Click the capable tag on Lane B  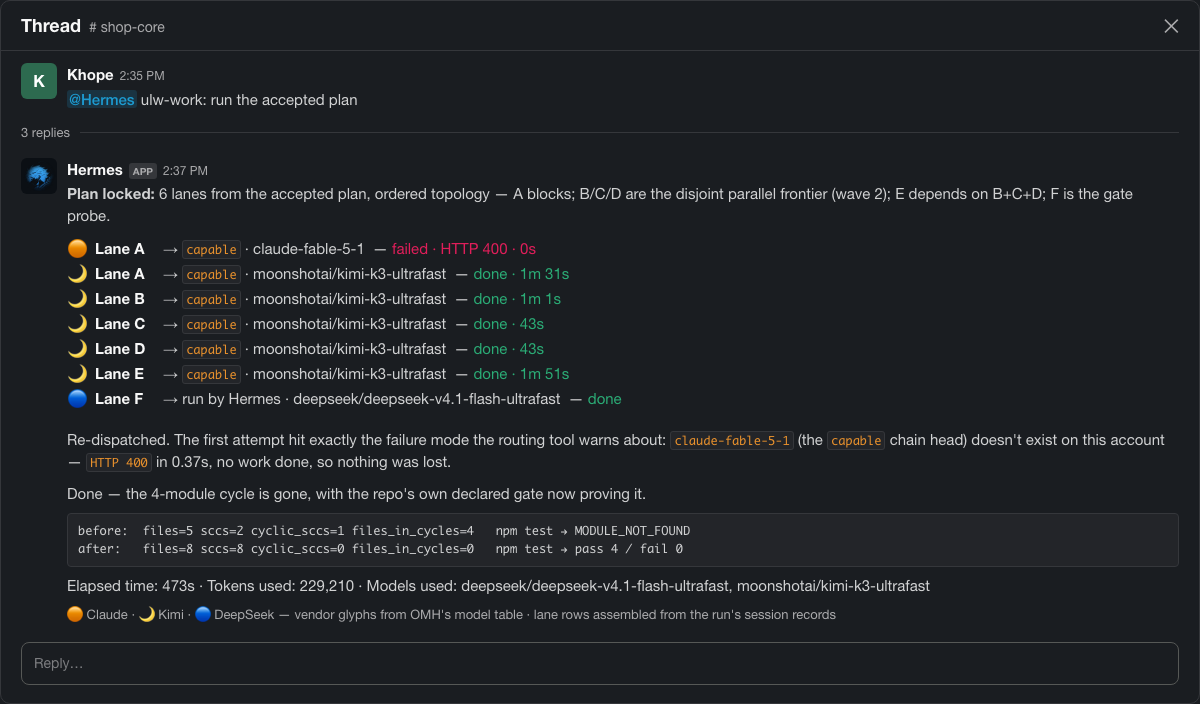(x=211, y=299)
